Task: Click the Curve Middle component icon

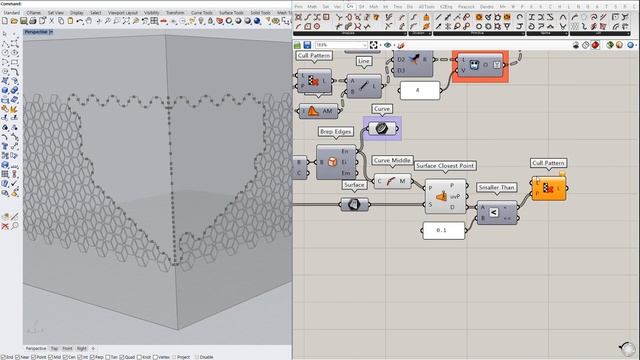Action: 391,181
